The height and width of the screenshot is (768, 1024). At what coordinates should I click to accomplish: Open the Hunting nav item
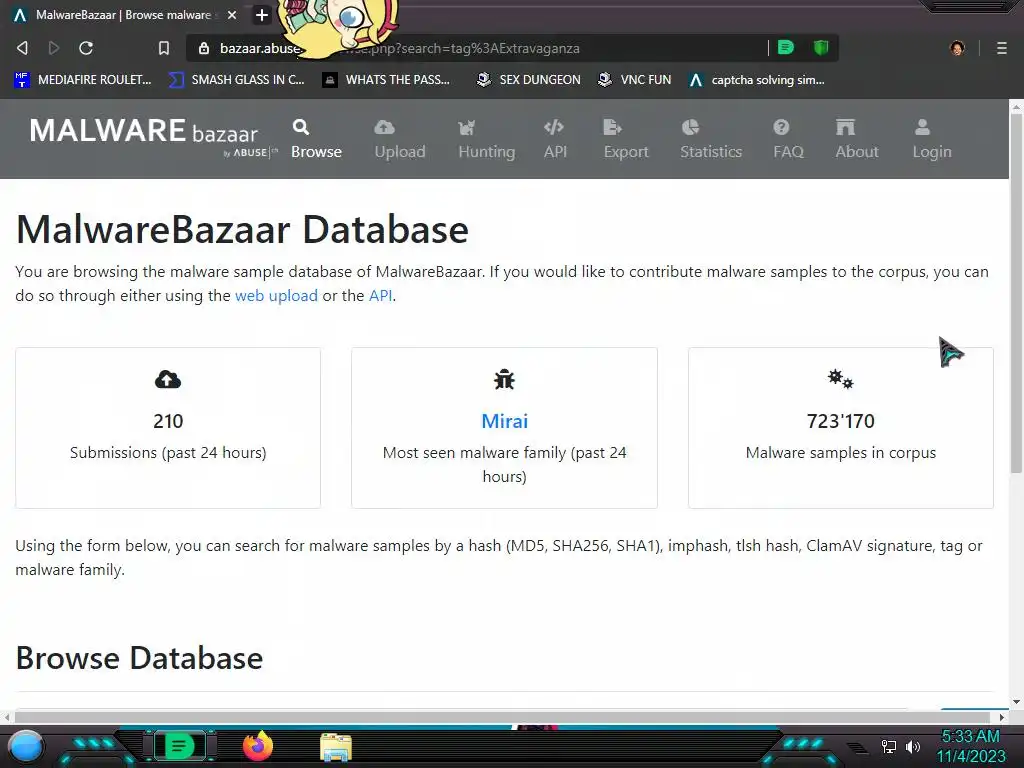pos(487,139)
